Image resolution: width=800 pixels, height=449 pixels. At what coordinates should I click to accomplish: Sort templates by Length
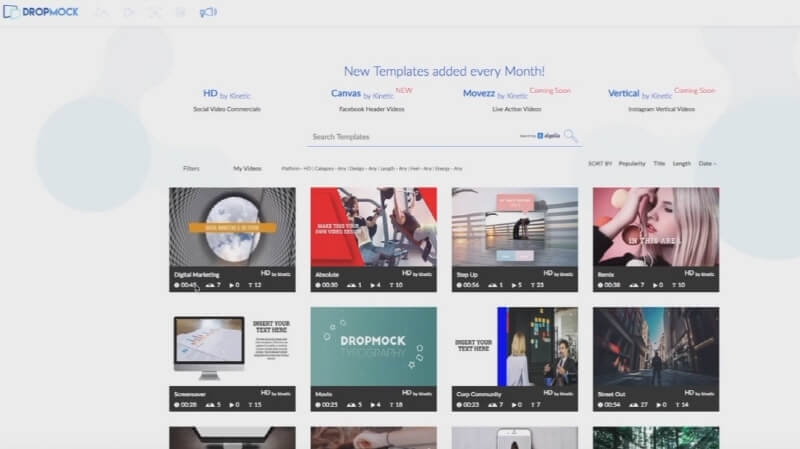click(682, 164)
